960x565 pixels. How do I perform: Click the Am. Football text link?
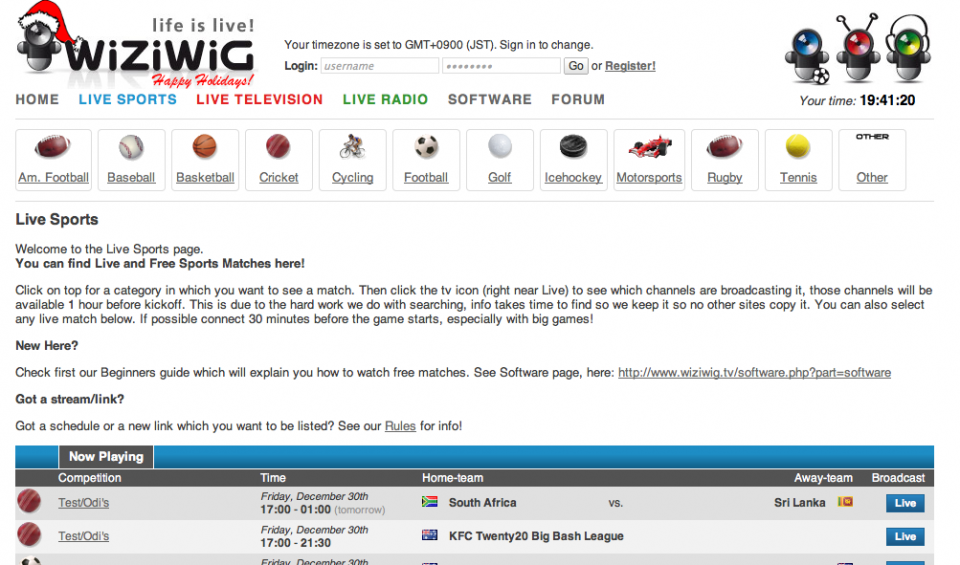tap(53, 178)
